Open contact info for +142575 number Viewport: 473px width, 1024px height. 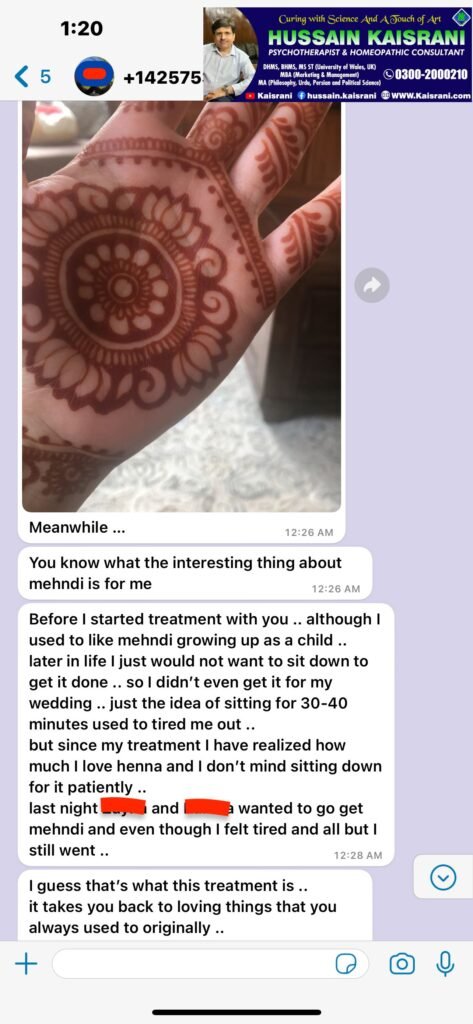coord(161,78)
